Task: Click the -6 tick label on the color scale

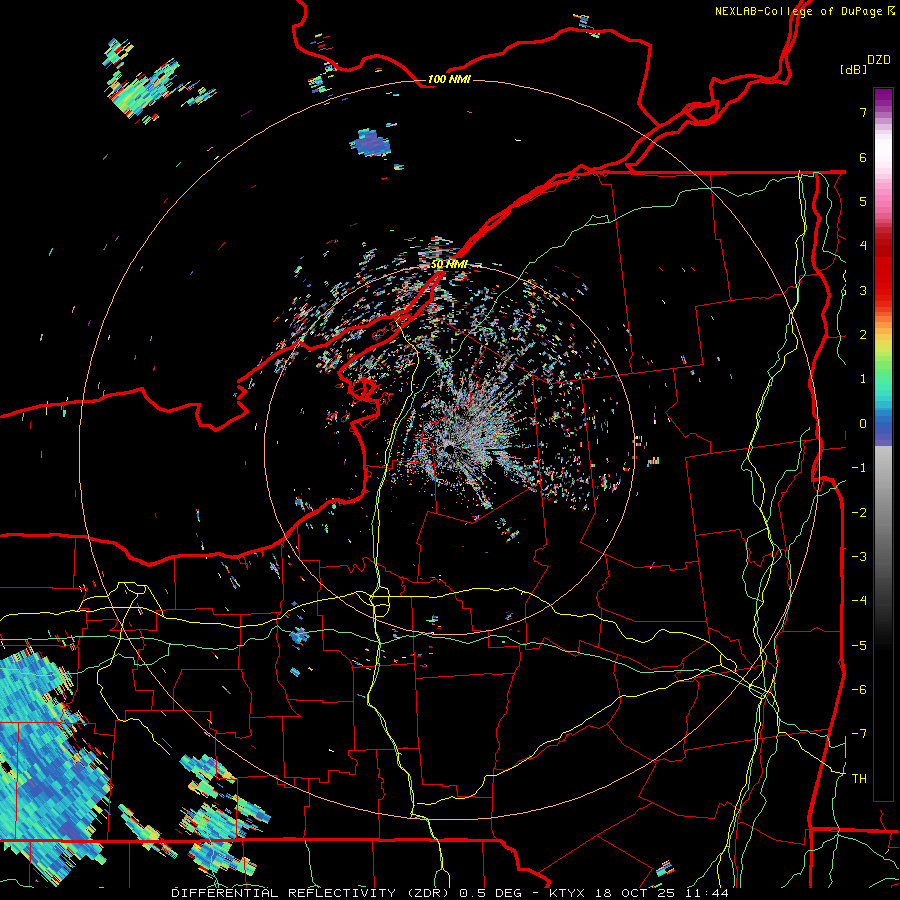Action: coord(859,690)
